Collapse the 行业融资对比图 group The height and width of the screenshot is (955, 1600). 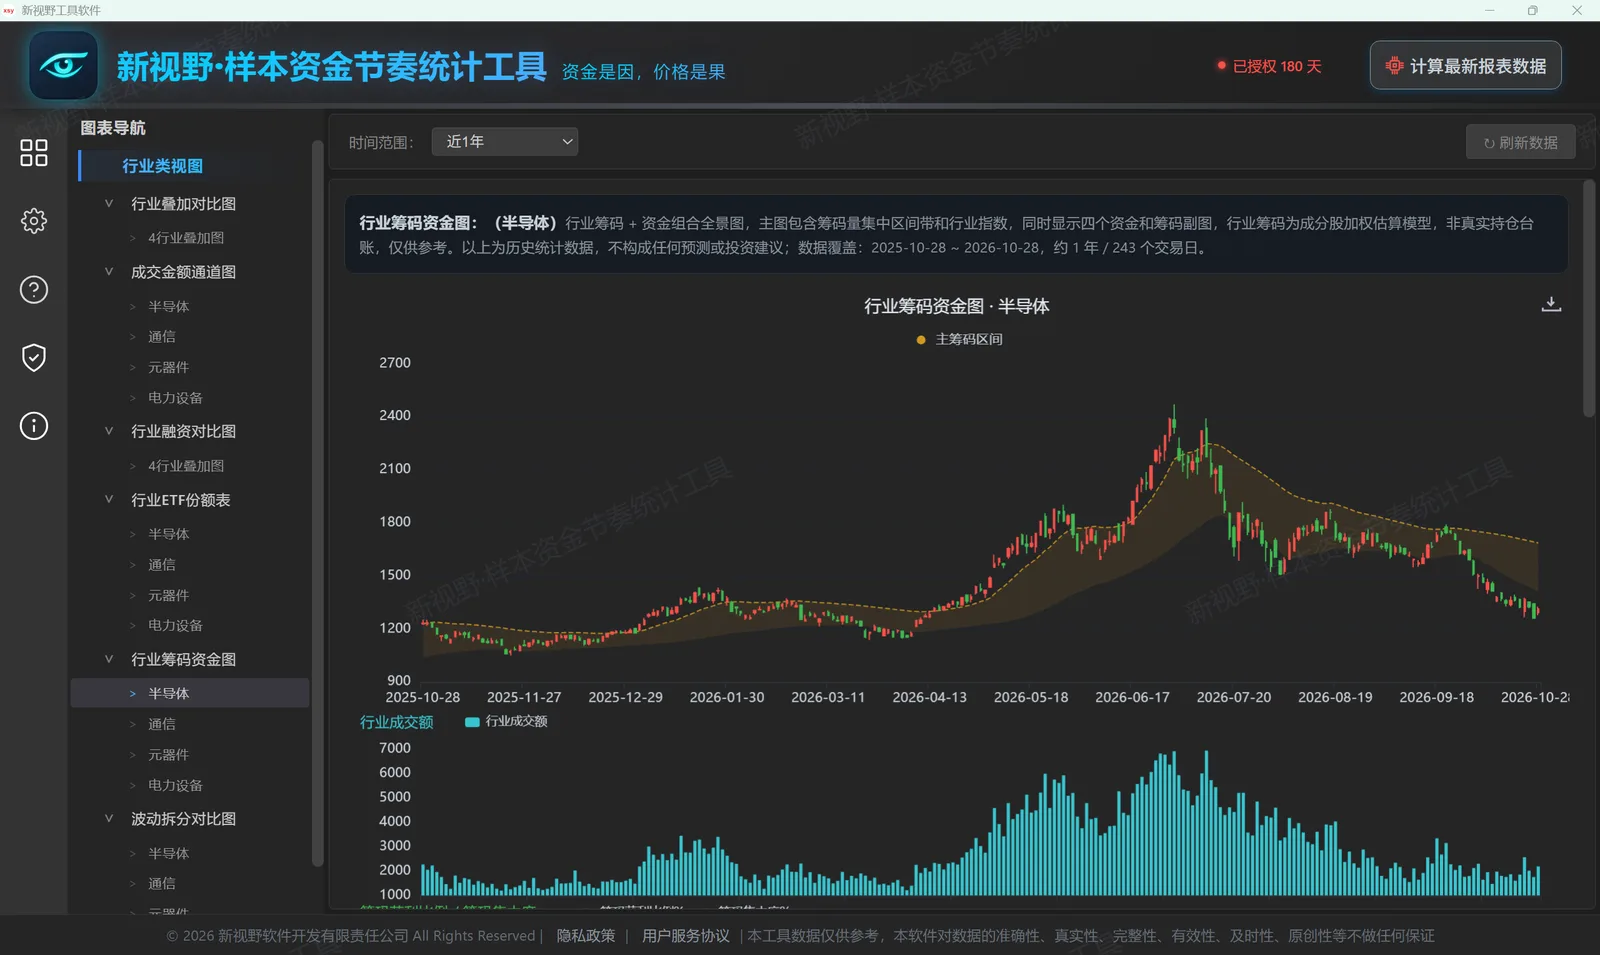109,431
